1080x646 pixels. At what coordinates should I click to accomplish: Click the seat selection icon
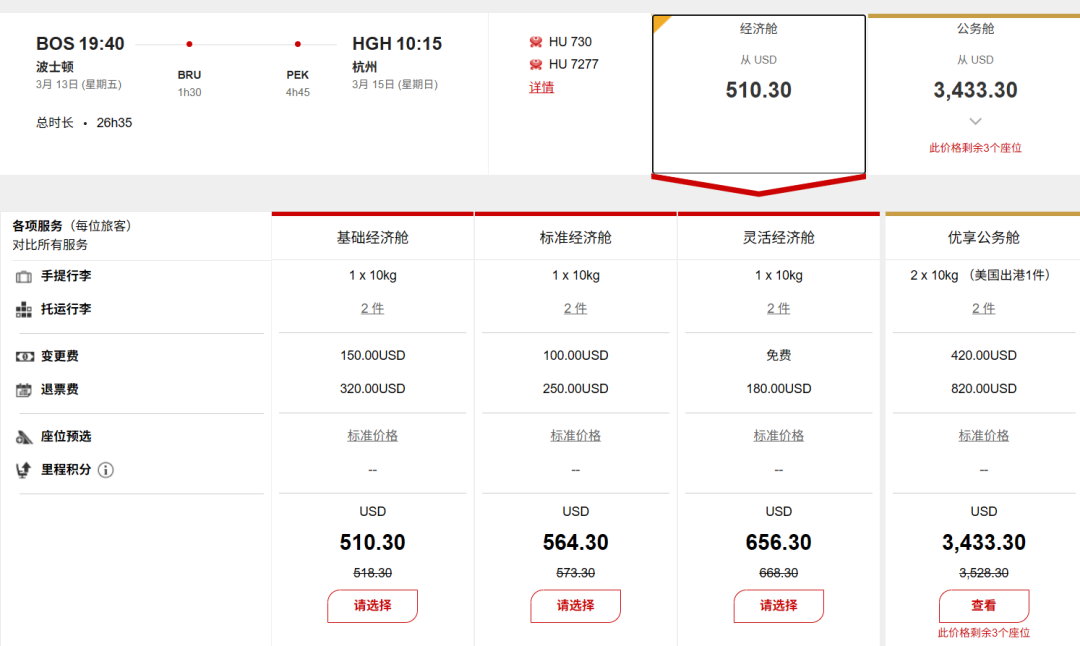point(24,437)
